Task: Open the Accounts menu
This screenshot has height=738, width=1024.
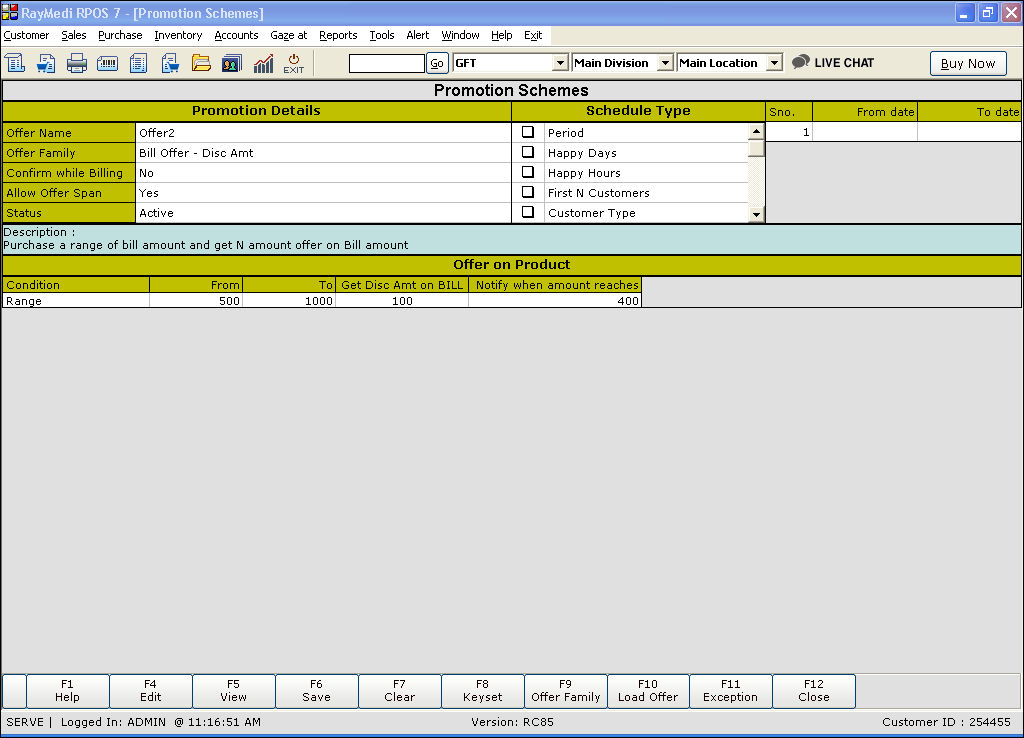Action: (236, 35)
